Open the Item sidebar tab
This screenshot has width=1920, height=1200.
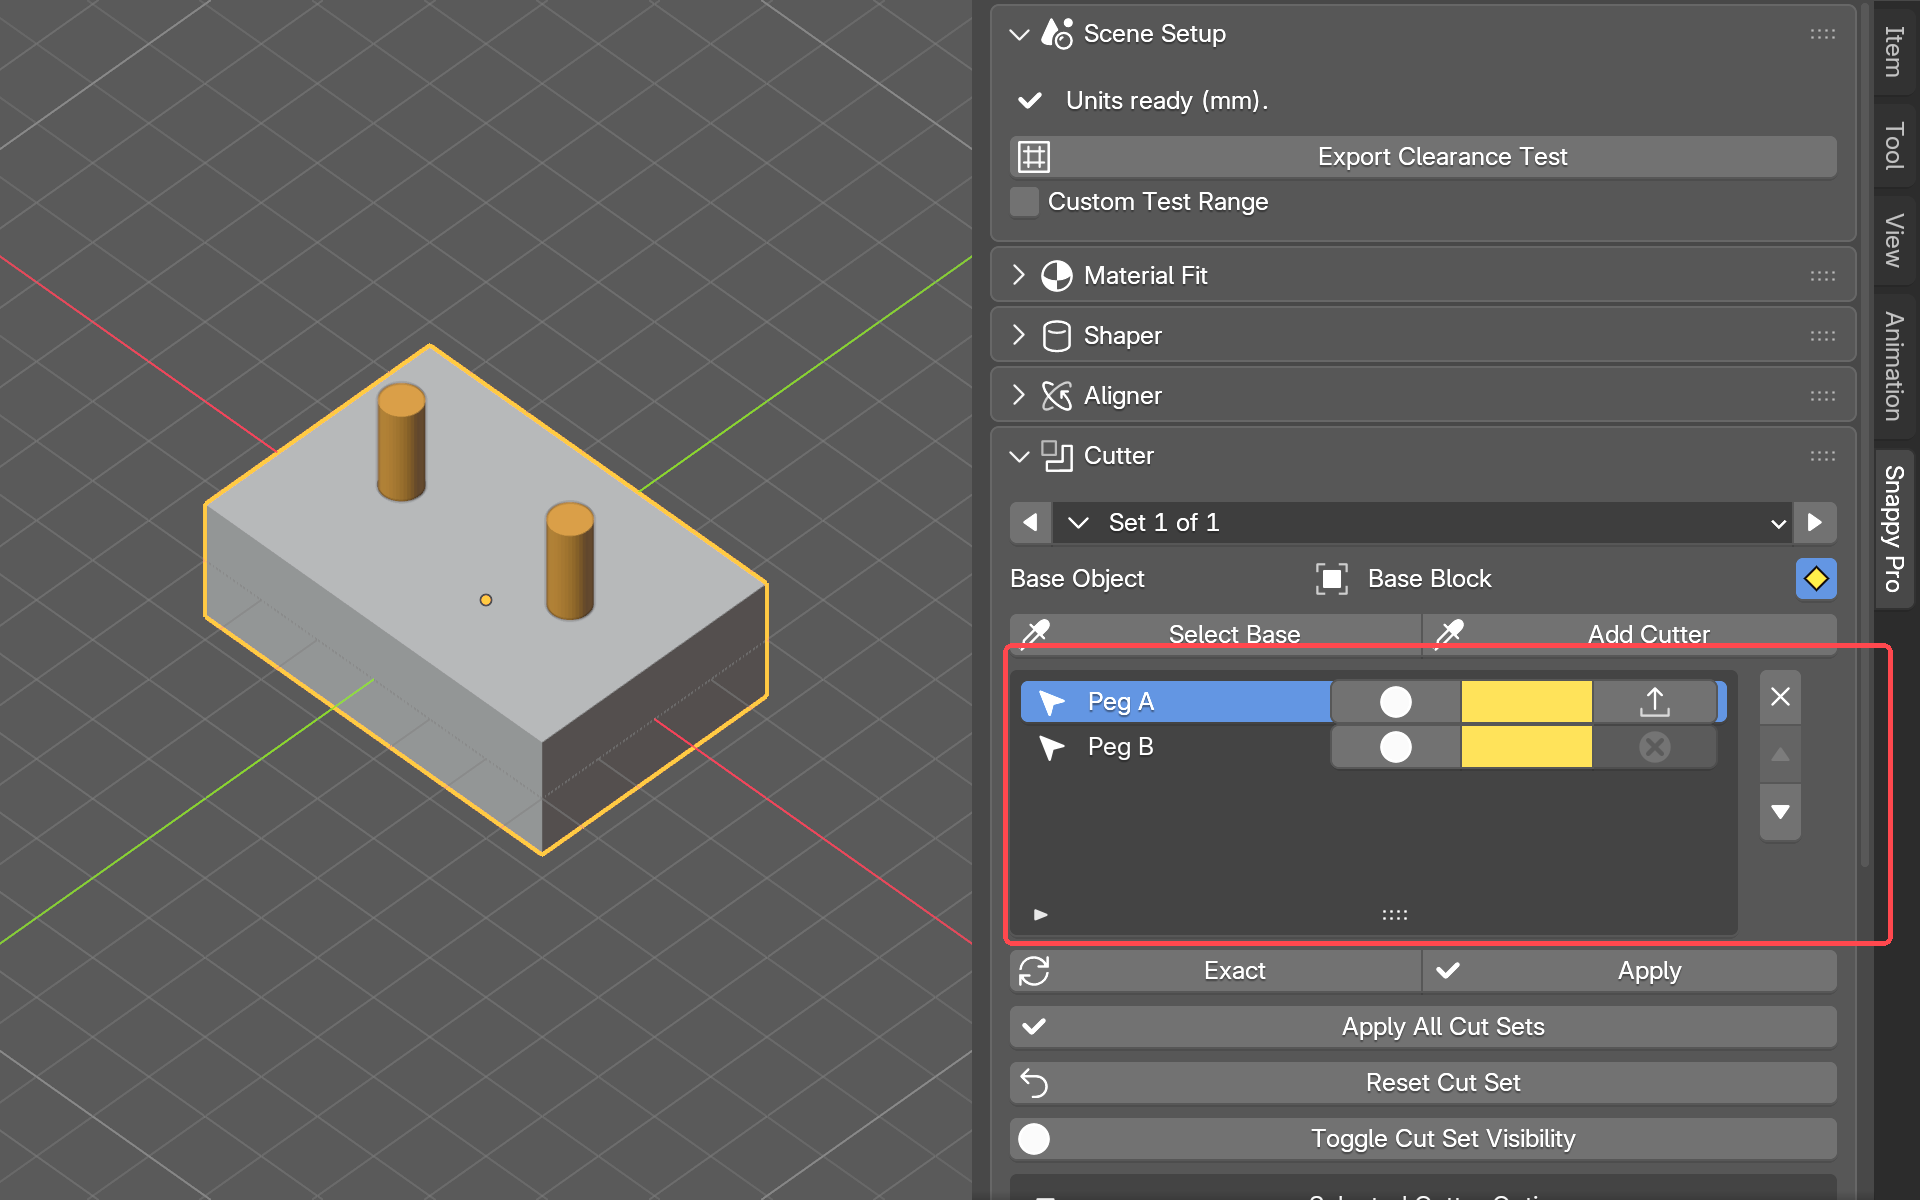pos(1894,51)
